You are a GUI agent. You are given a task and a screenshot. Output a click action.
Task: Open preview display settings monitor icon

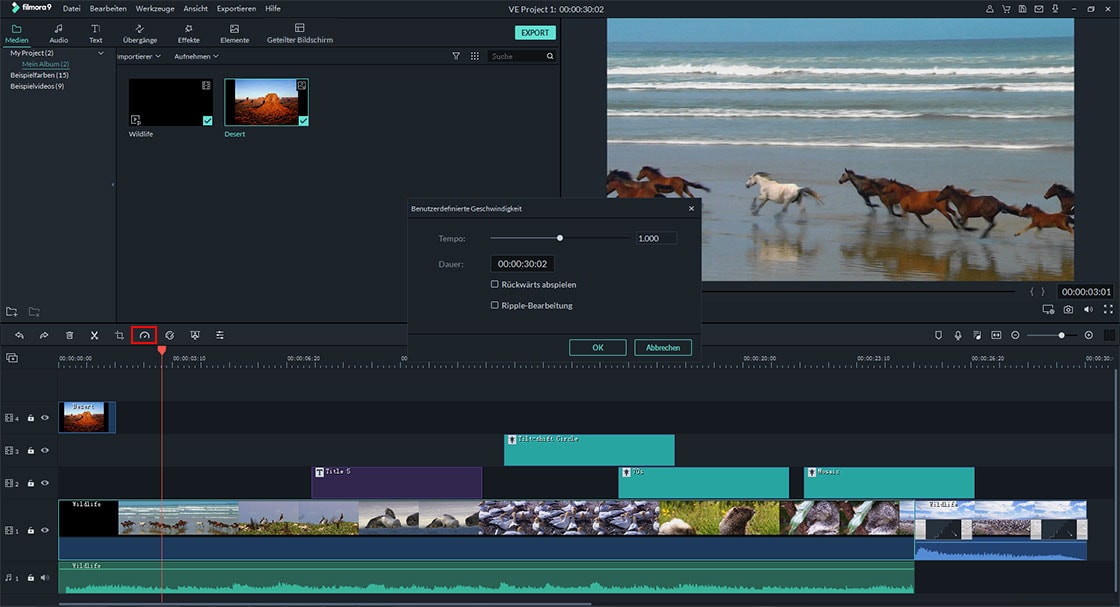coord(1048,309)
